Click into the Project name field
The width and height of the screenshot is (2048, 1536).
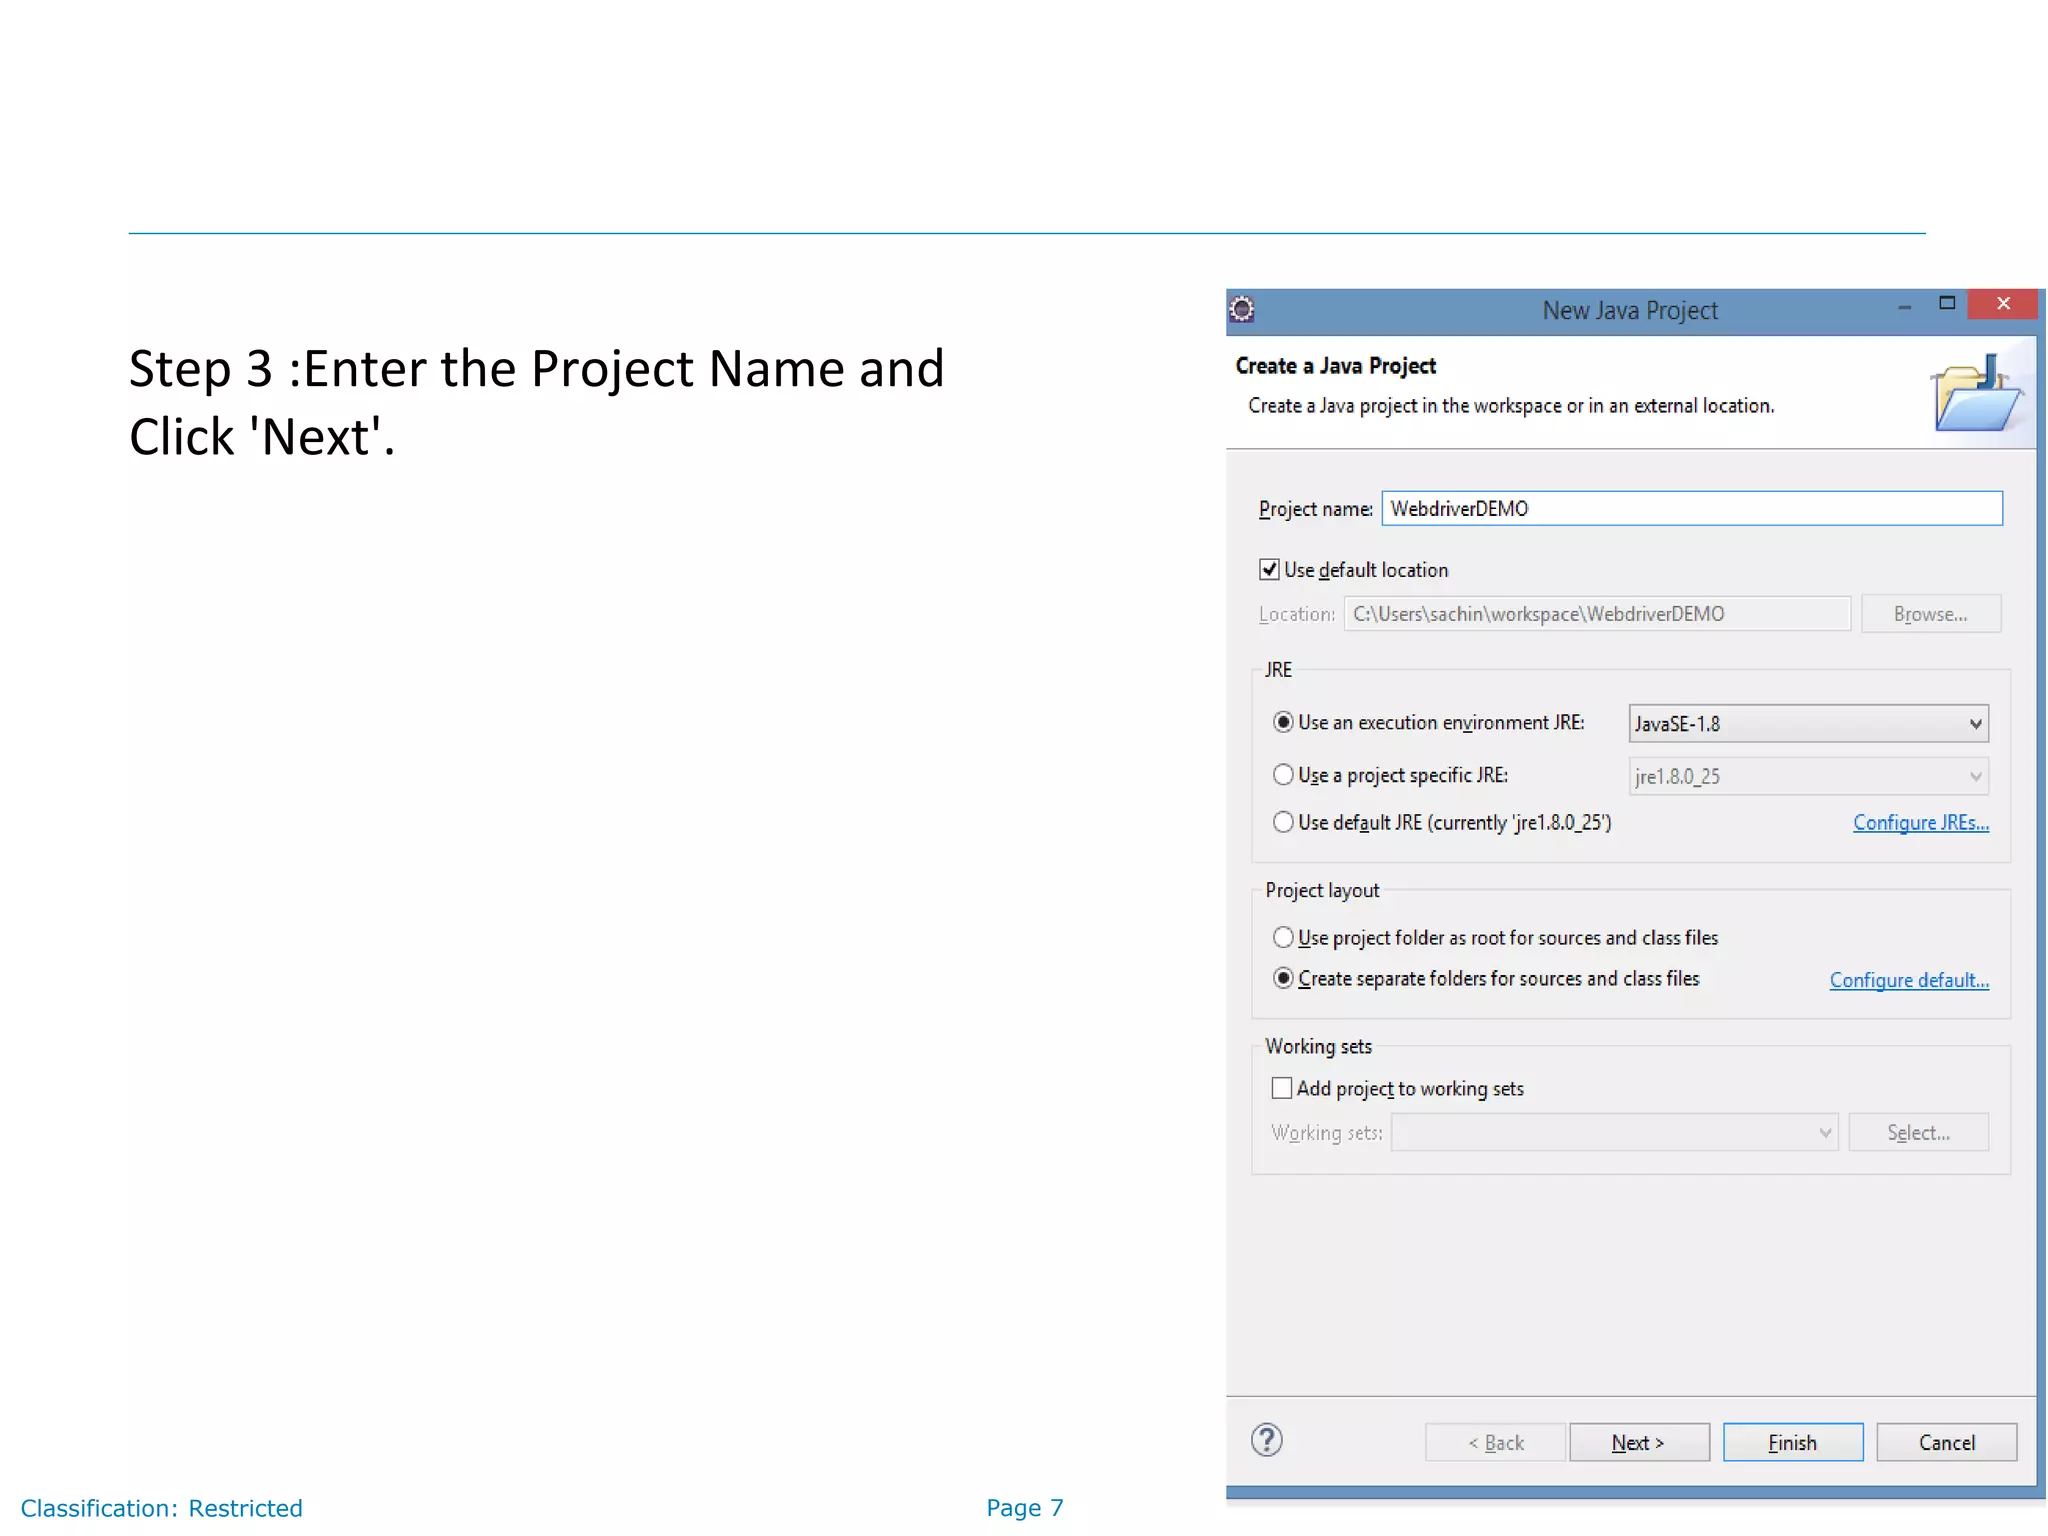tap(1691, 508)
